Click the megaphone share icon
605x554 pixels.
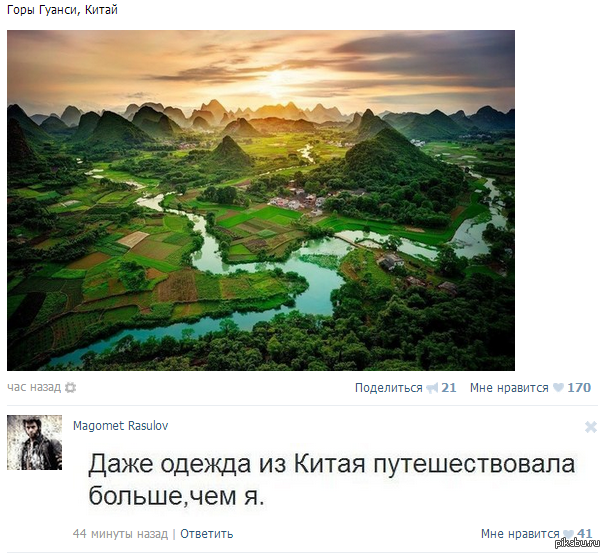coord(432,388)
